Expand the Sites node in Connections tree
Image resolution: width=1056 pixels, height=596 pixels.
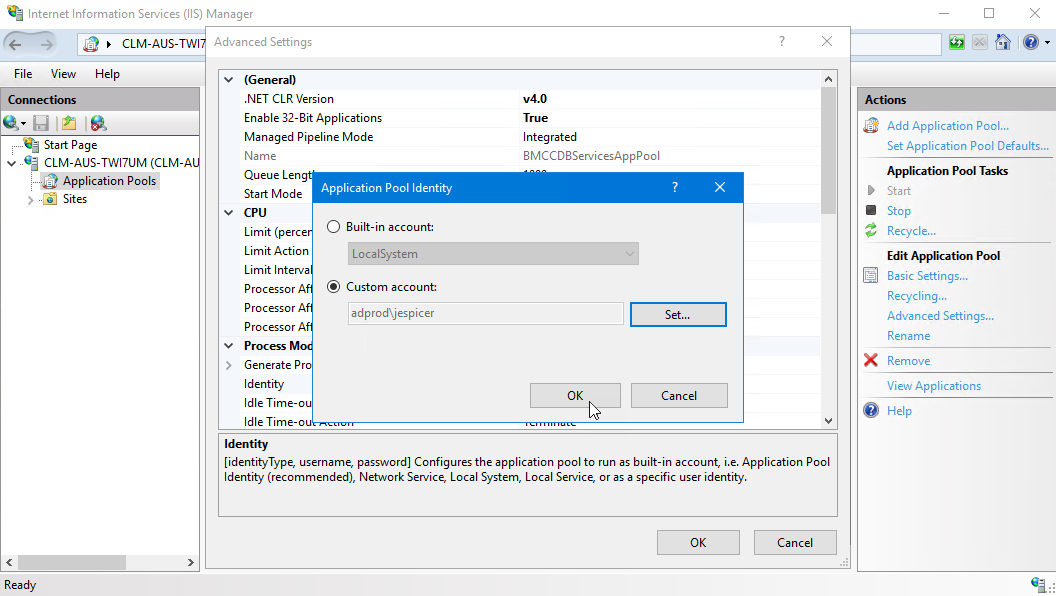31,200
